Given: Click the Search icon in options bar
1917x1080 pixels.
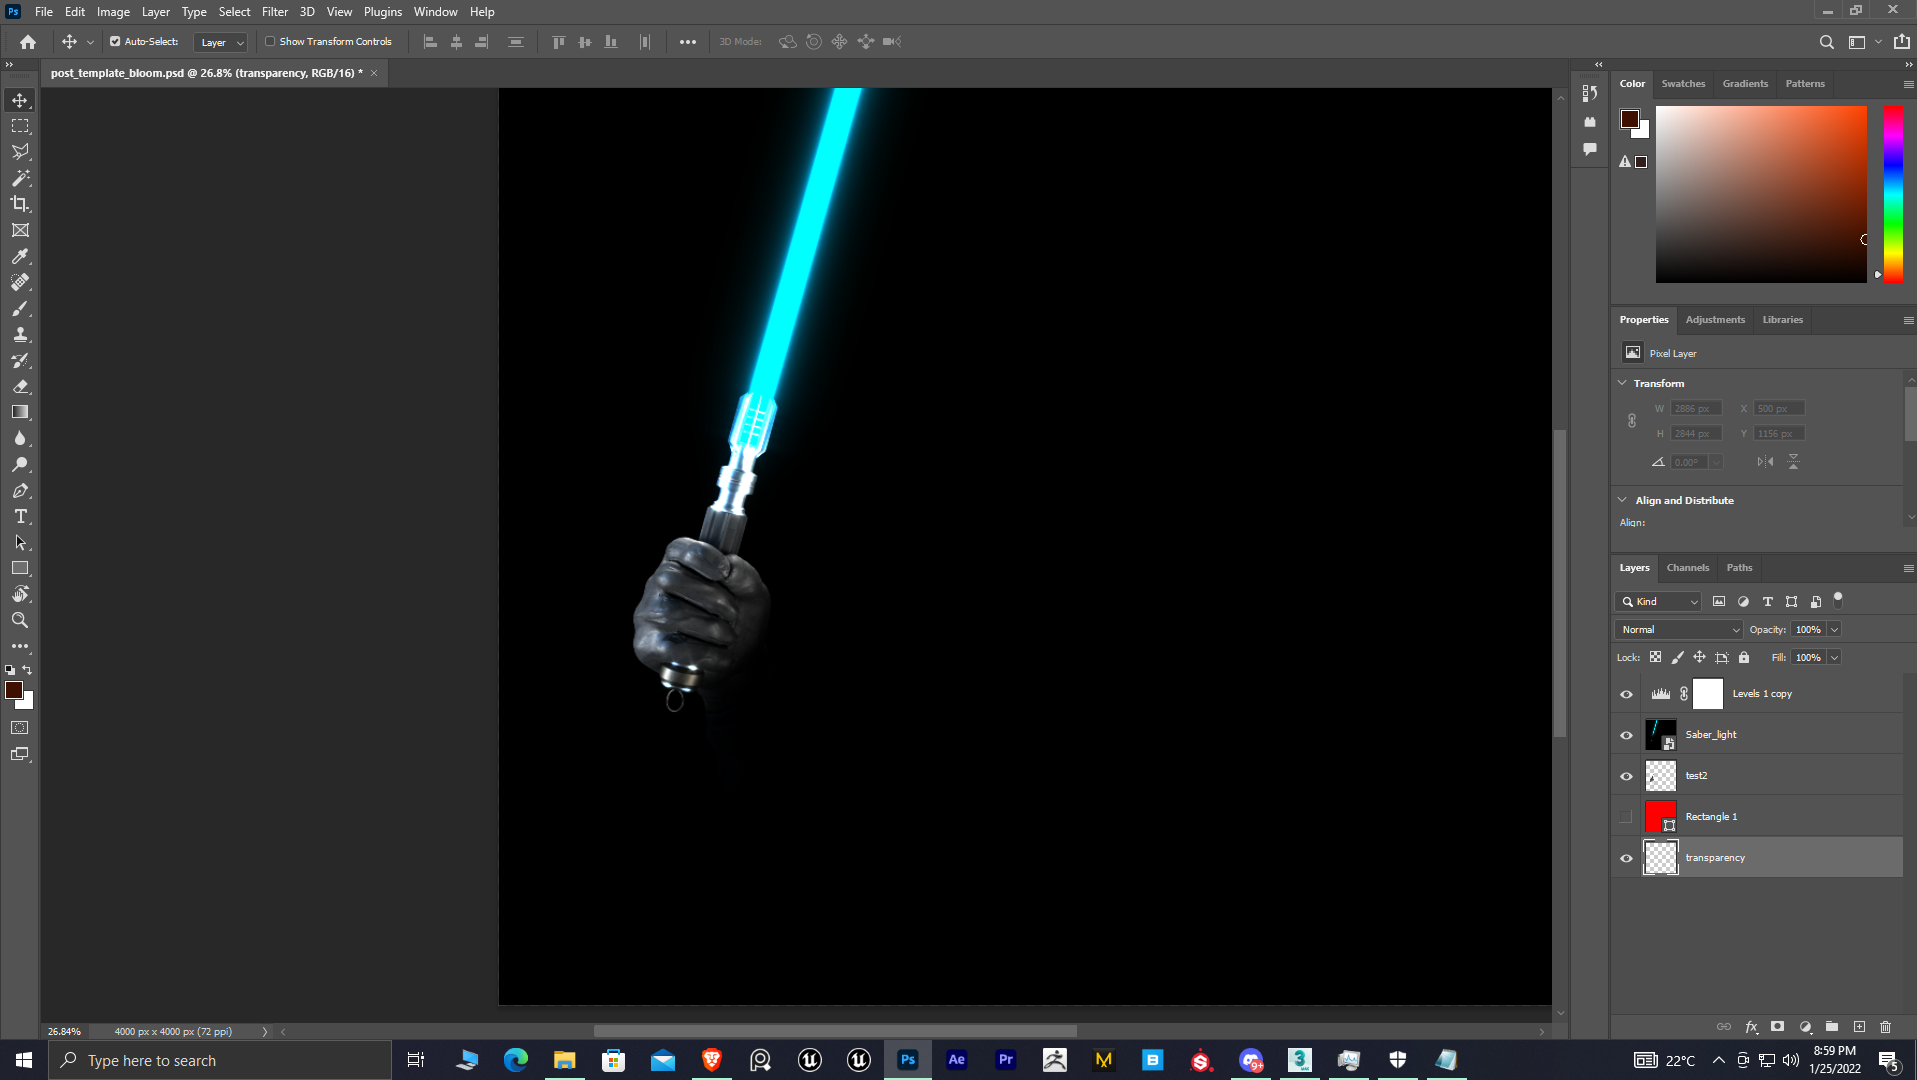Looking at the screenshot, I should coord(1827,42).
